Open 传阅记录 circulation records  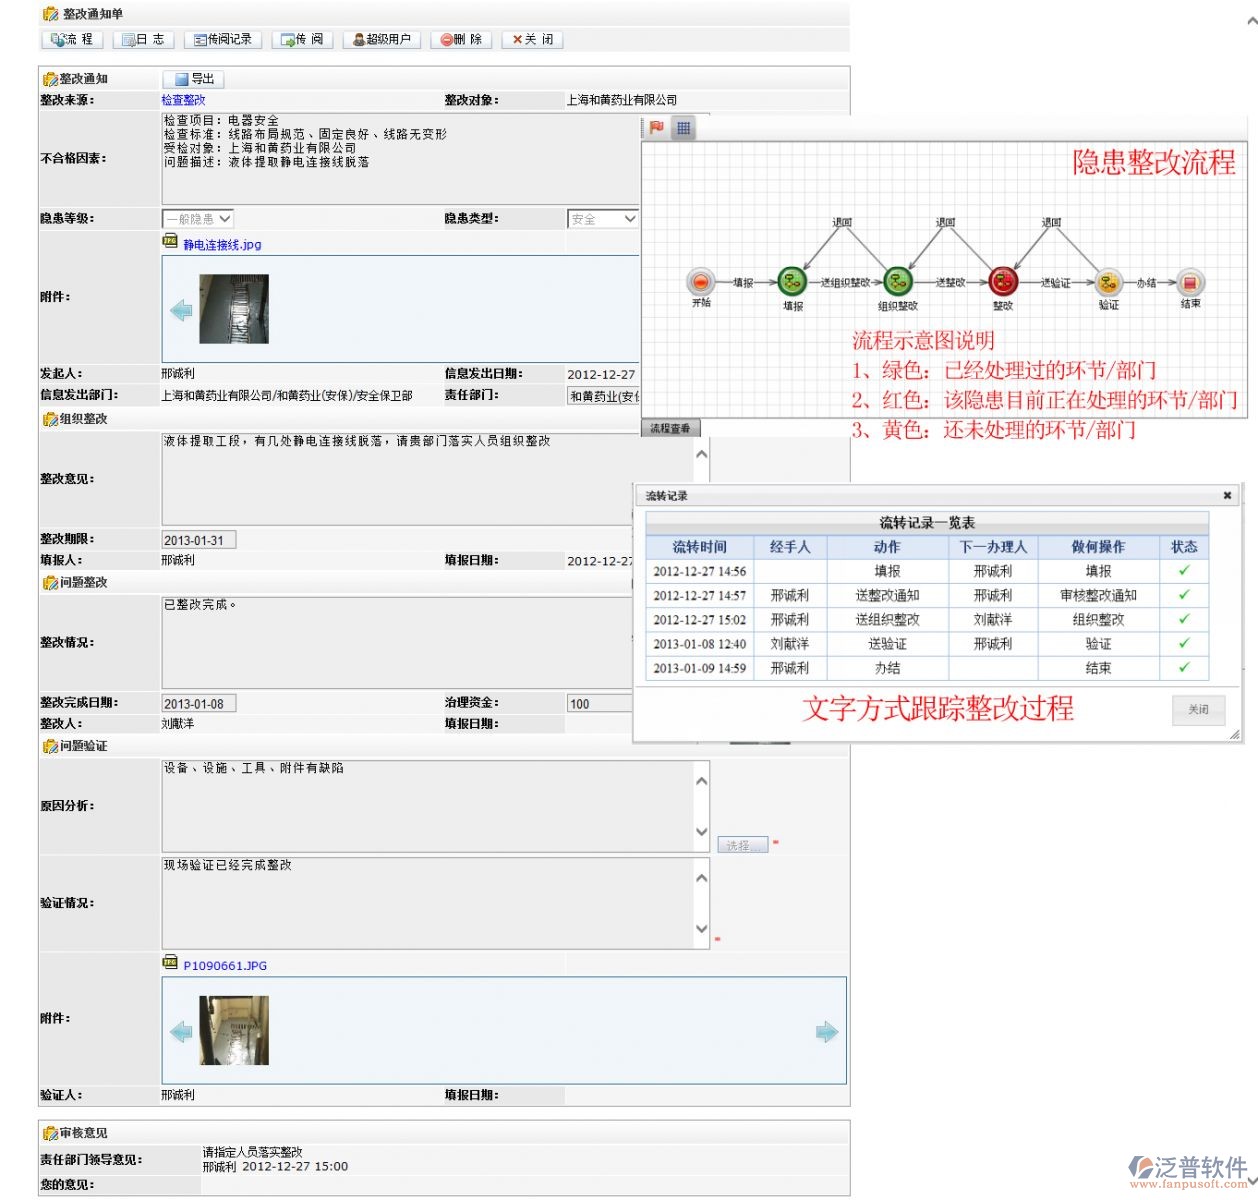223,40
